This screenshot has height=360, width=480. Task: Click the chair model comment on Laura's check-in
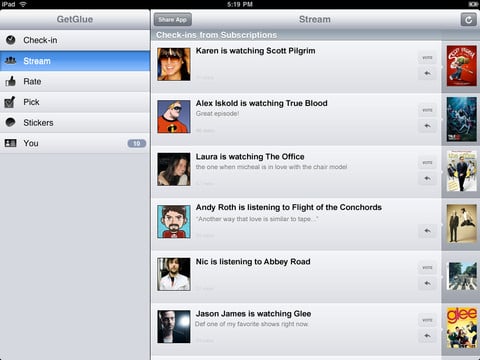271,167
